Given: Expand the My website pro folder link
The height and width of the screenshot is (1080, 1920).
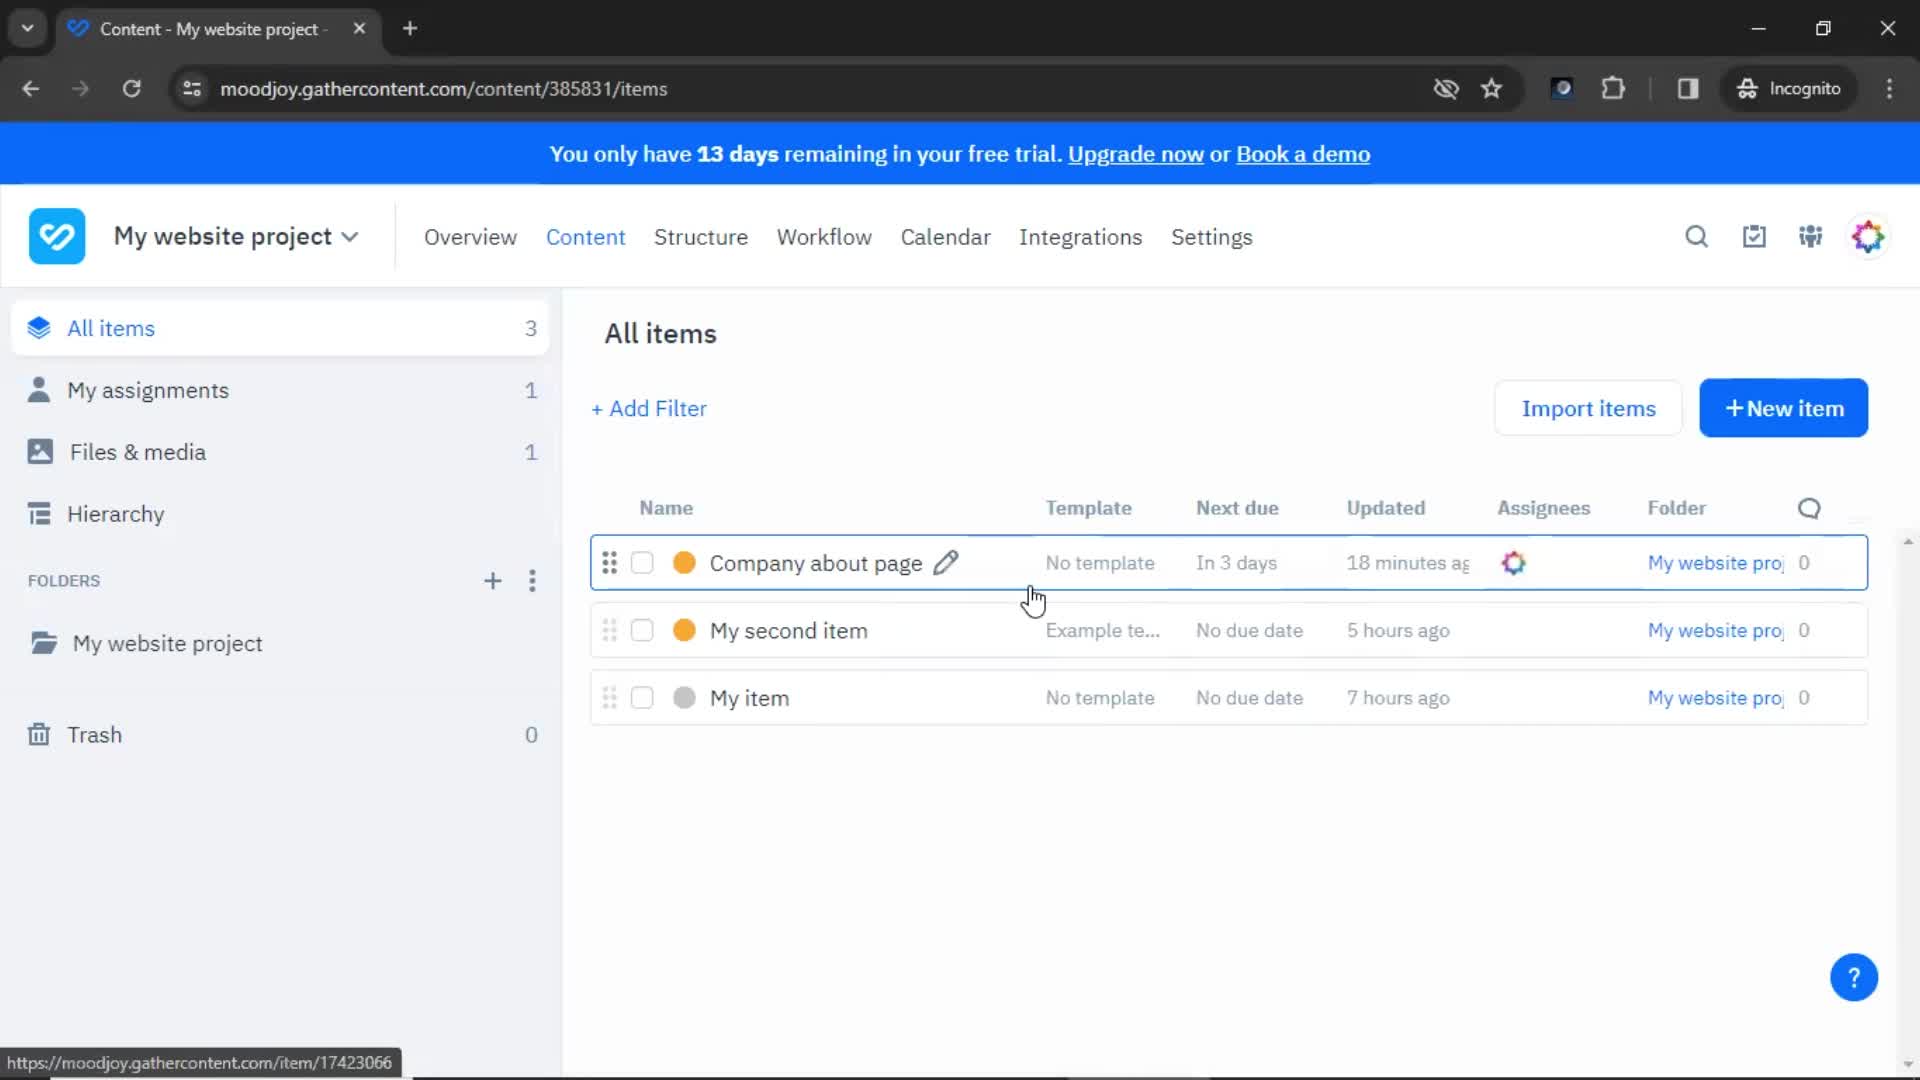Looking at the screenshot, I should pos(1714,563).
